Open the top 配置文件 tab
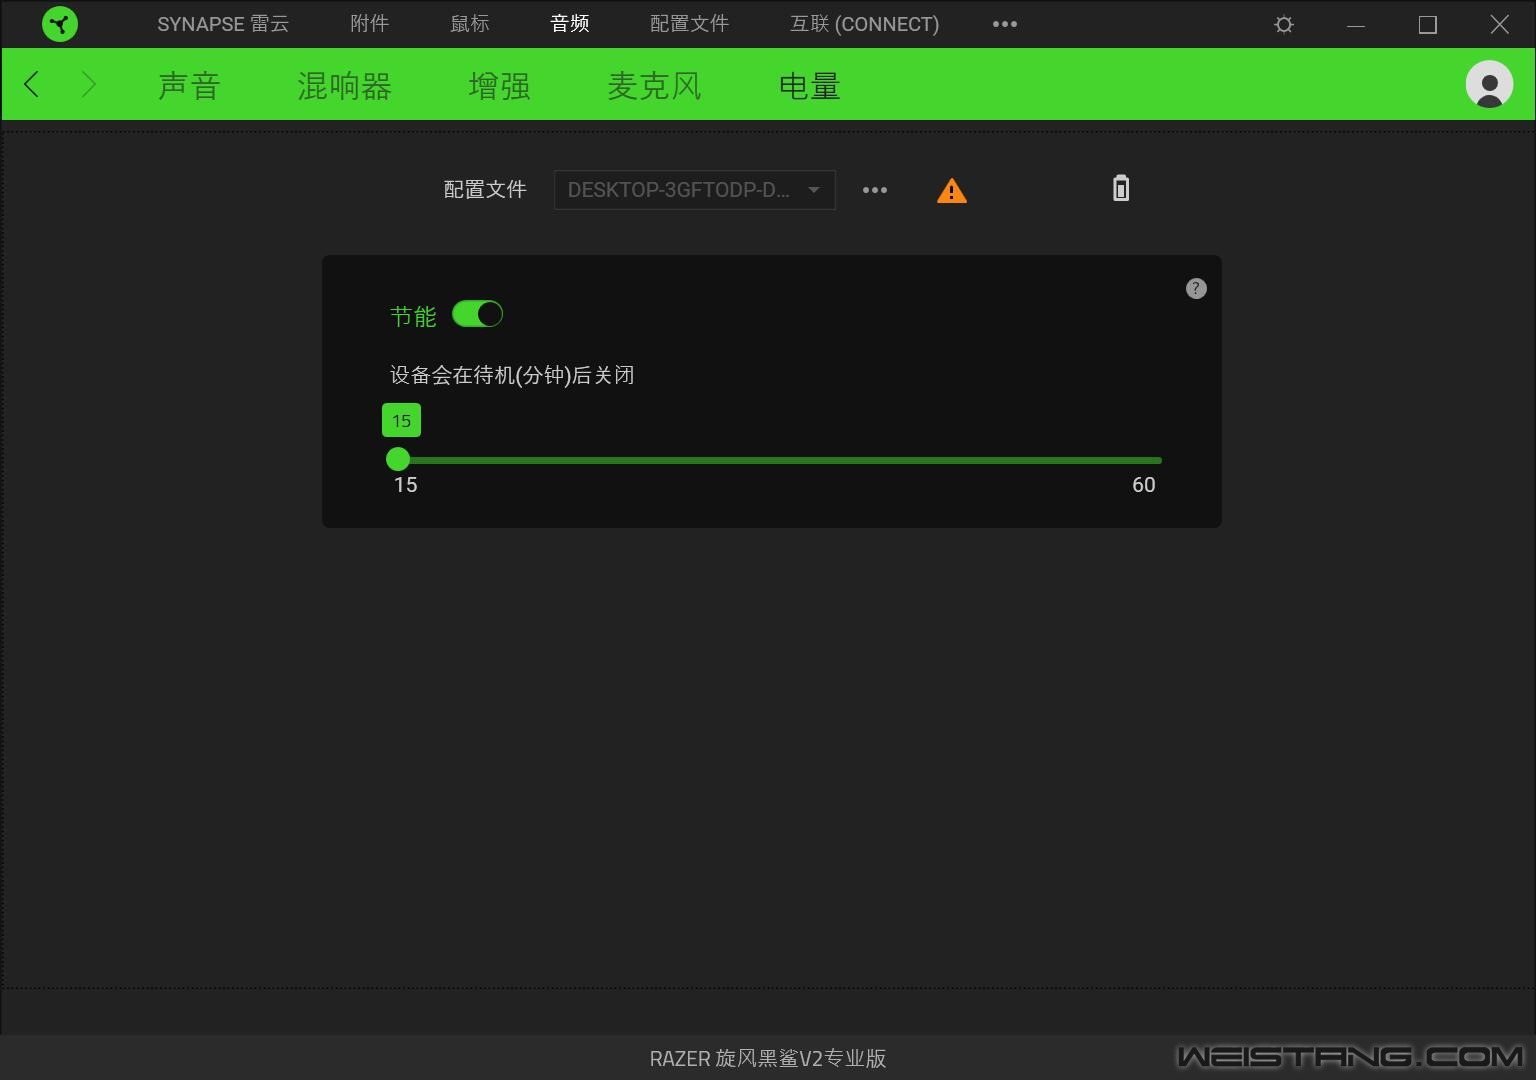This screenshot has width=1536, height=1080. coord(690,24)
